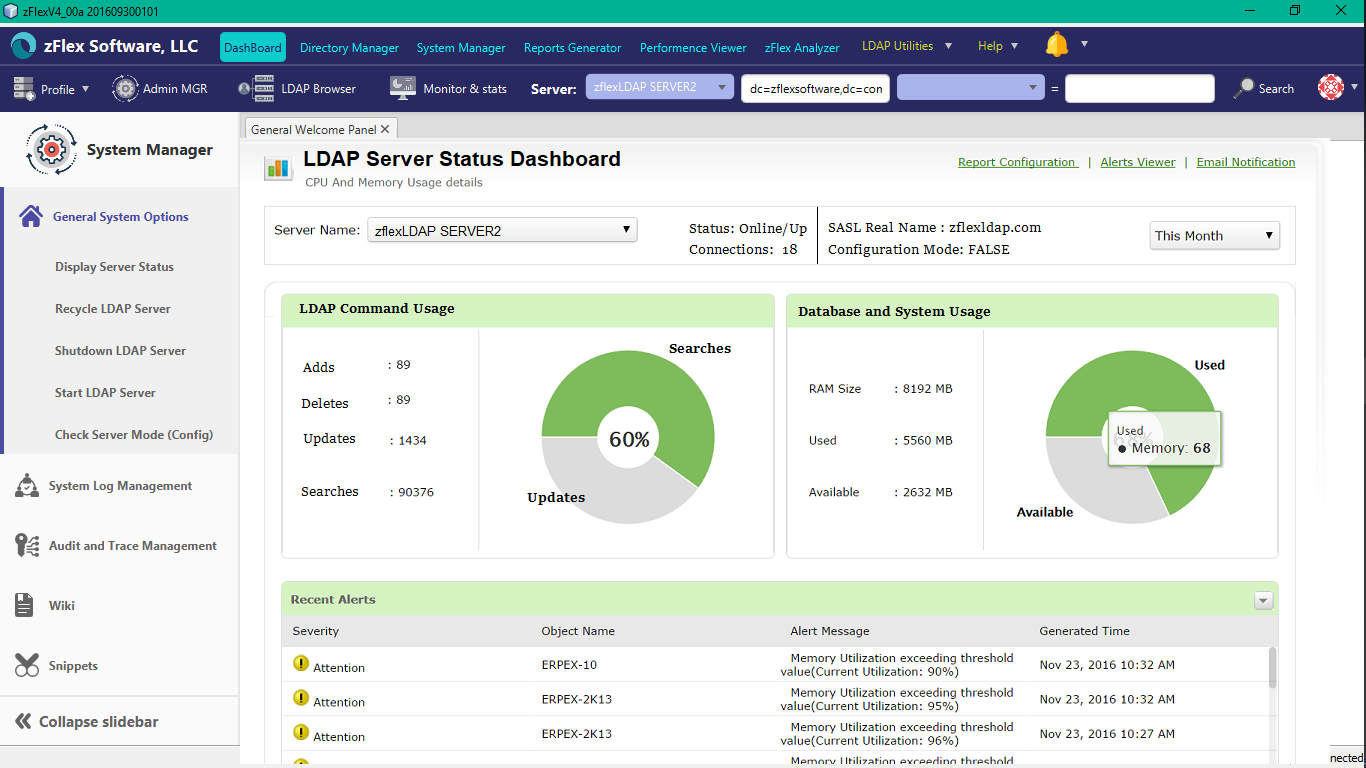Switch to Directory Manager tab
The image size is (1366, 768).
tap(349, 48)
